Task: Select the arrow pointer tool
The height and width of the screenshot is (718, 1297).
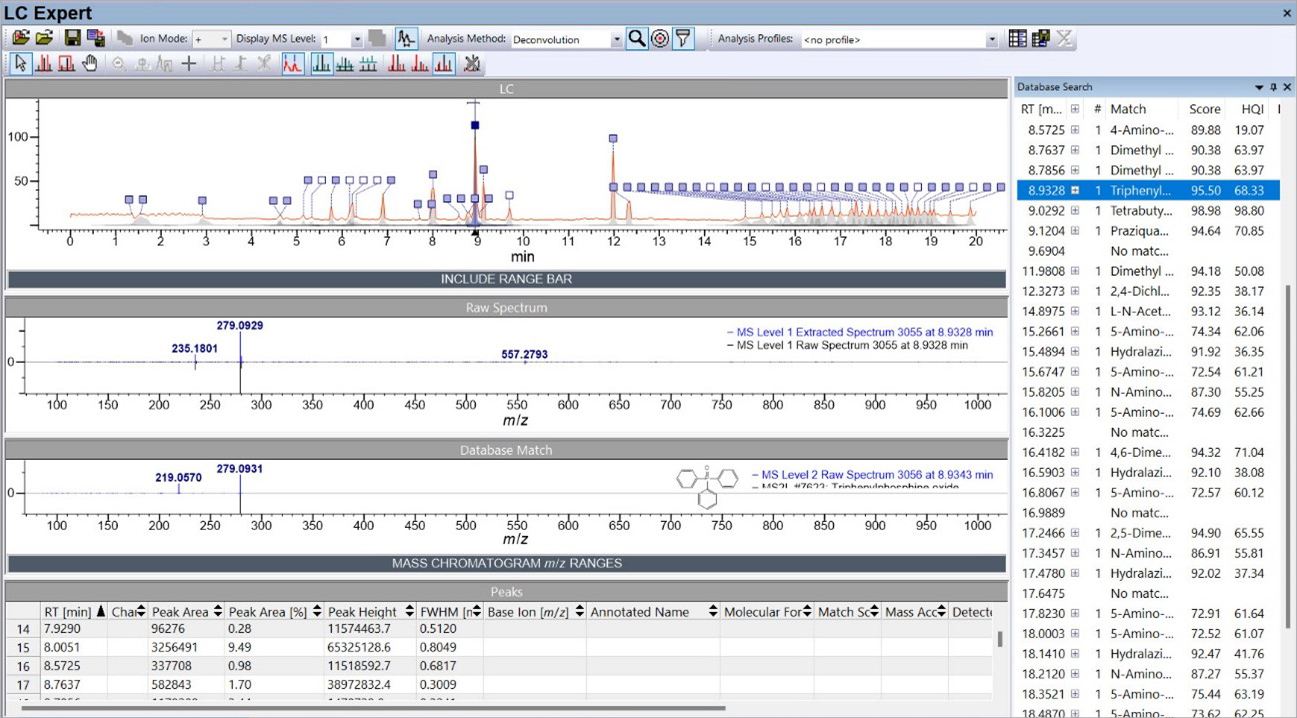Action: coord(21,64)
